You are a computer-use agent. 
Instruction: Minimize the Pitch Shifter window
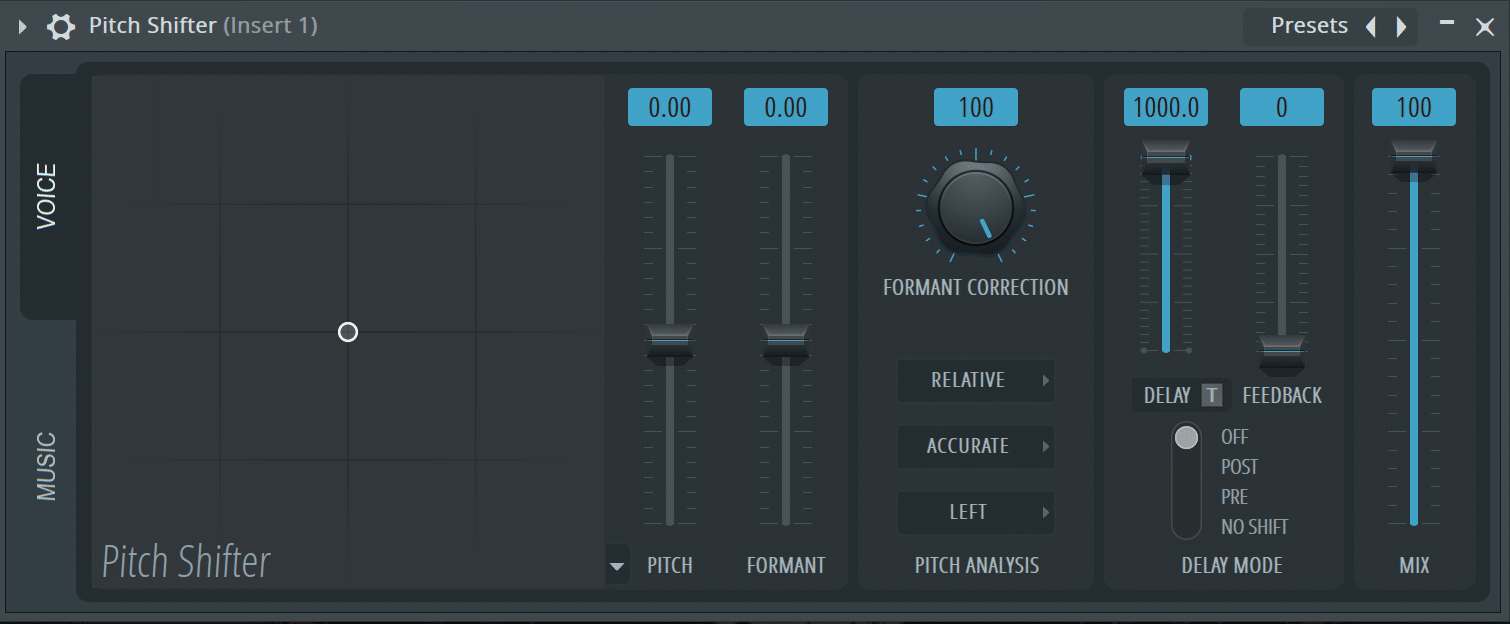(x=1447, y=22)
